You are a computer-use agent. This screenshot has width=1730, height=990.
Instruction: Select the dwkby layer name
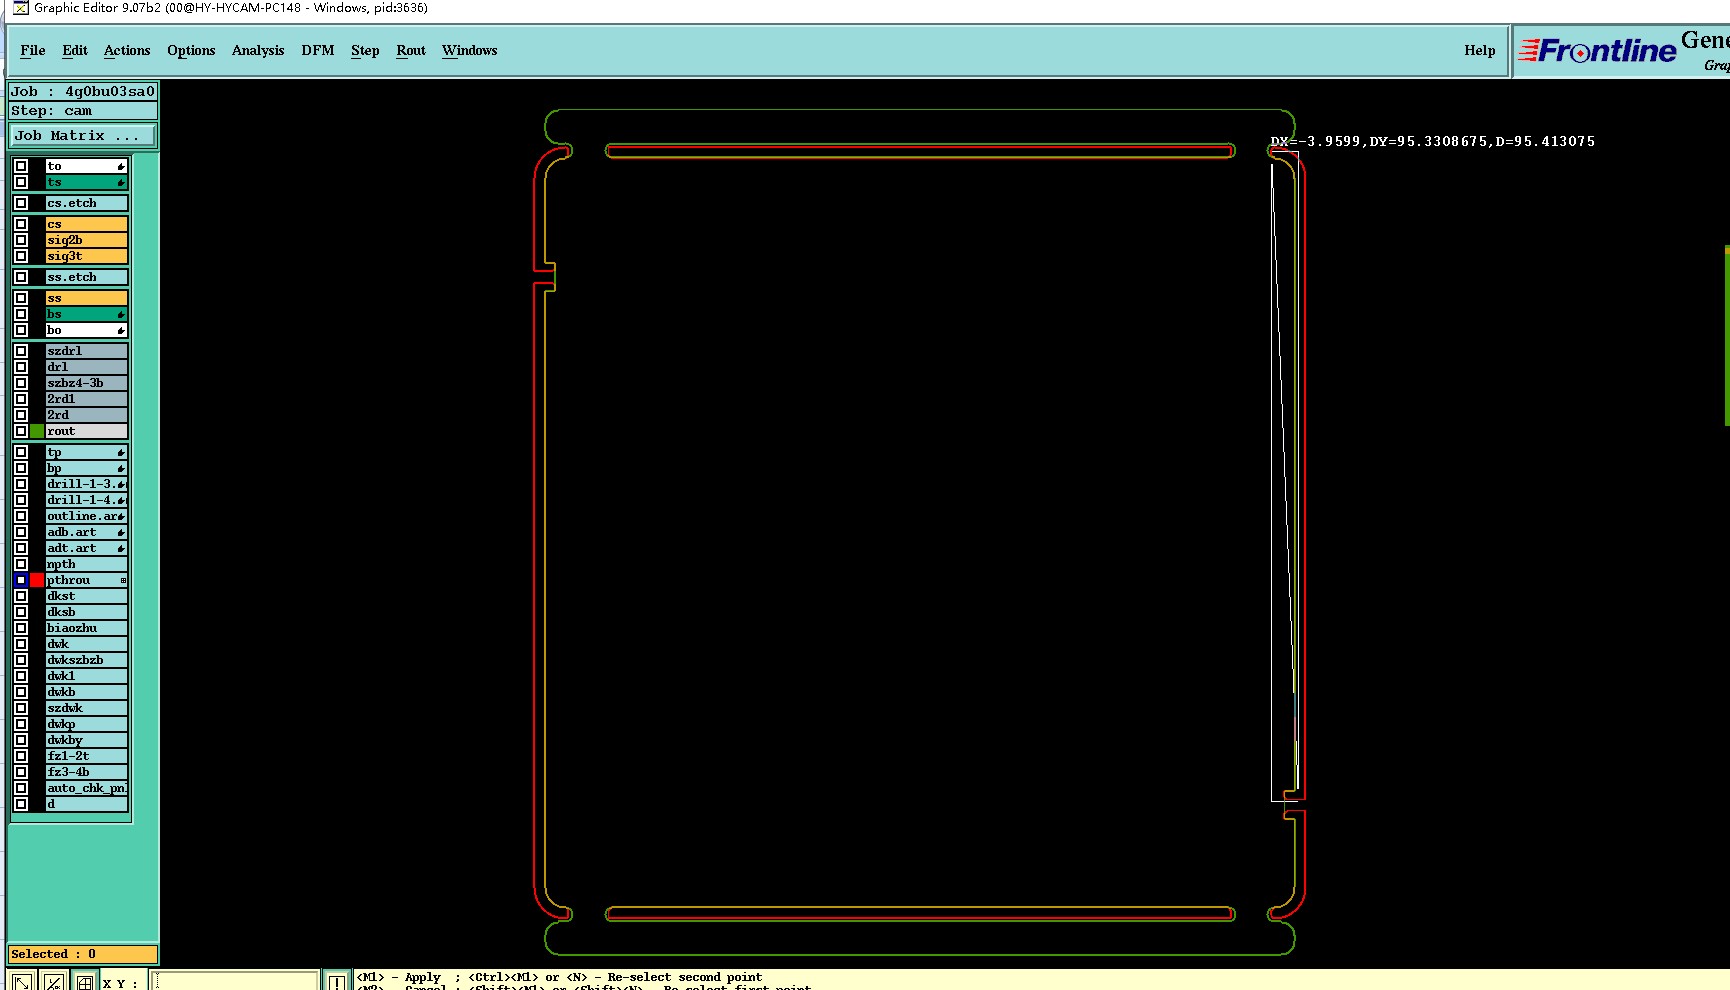tap(87, 740)
